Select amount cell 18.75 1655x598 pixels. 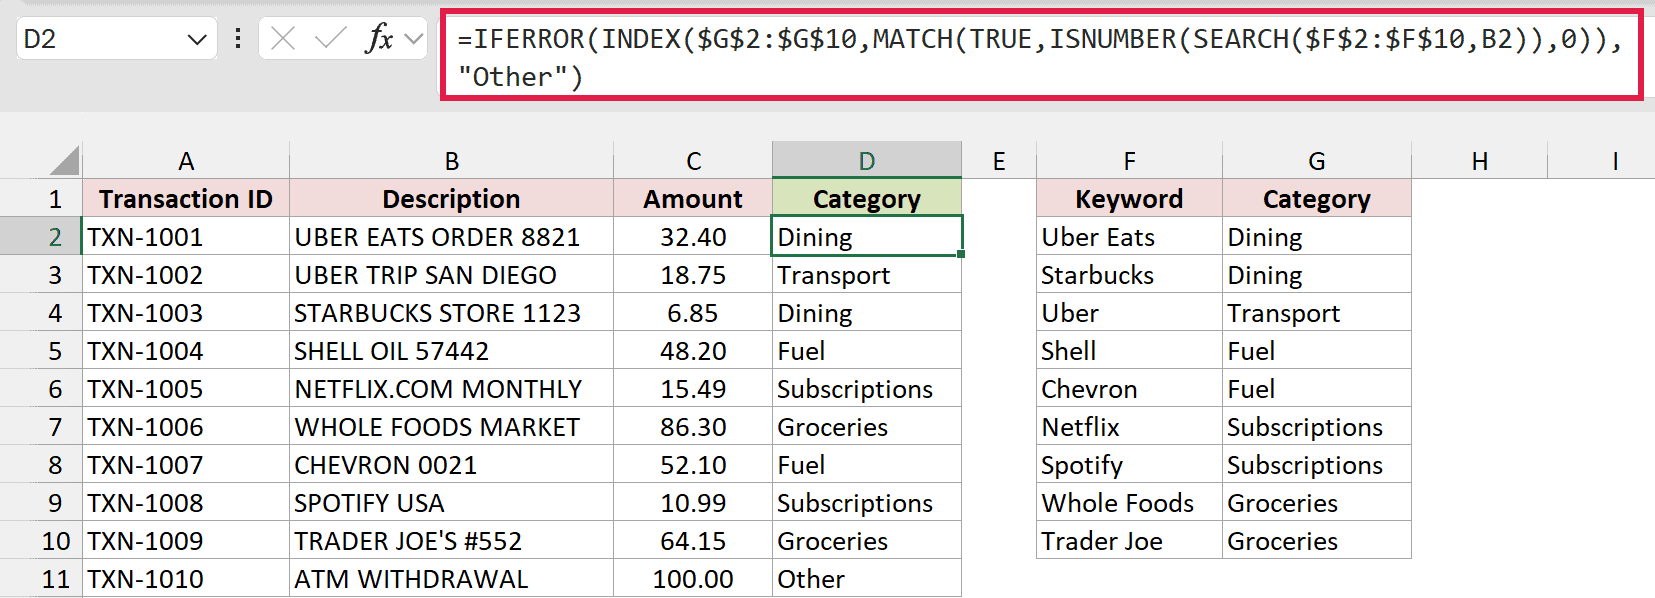[693, 275]
